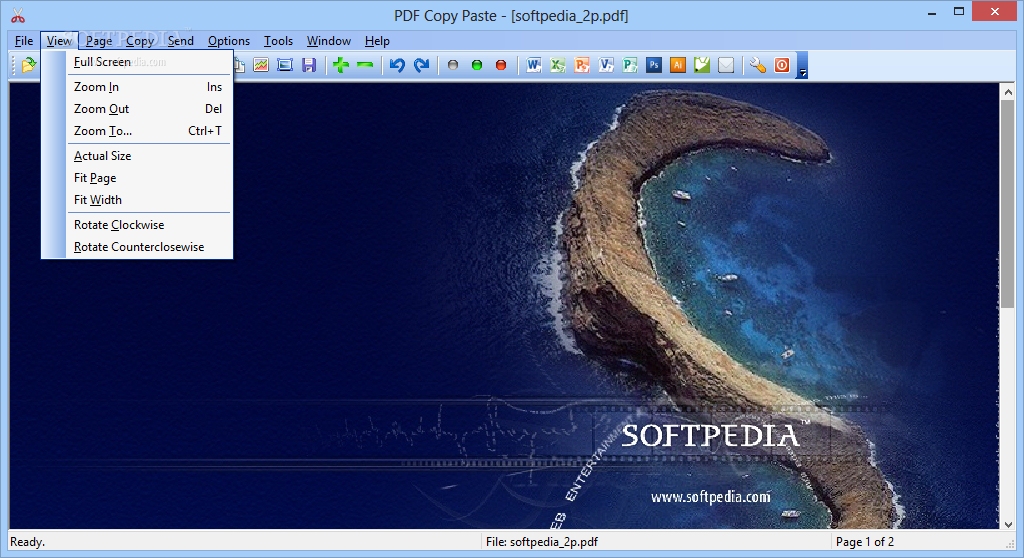This screenshot has height=558, width=1024.
Task: Click the vertical scrollbar thumb
Action: [1008, 204]
